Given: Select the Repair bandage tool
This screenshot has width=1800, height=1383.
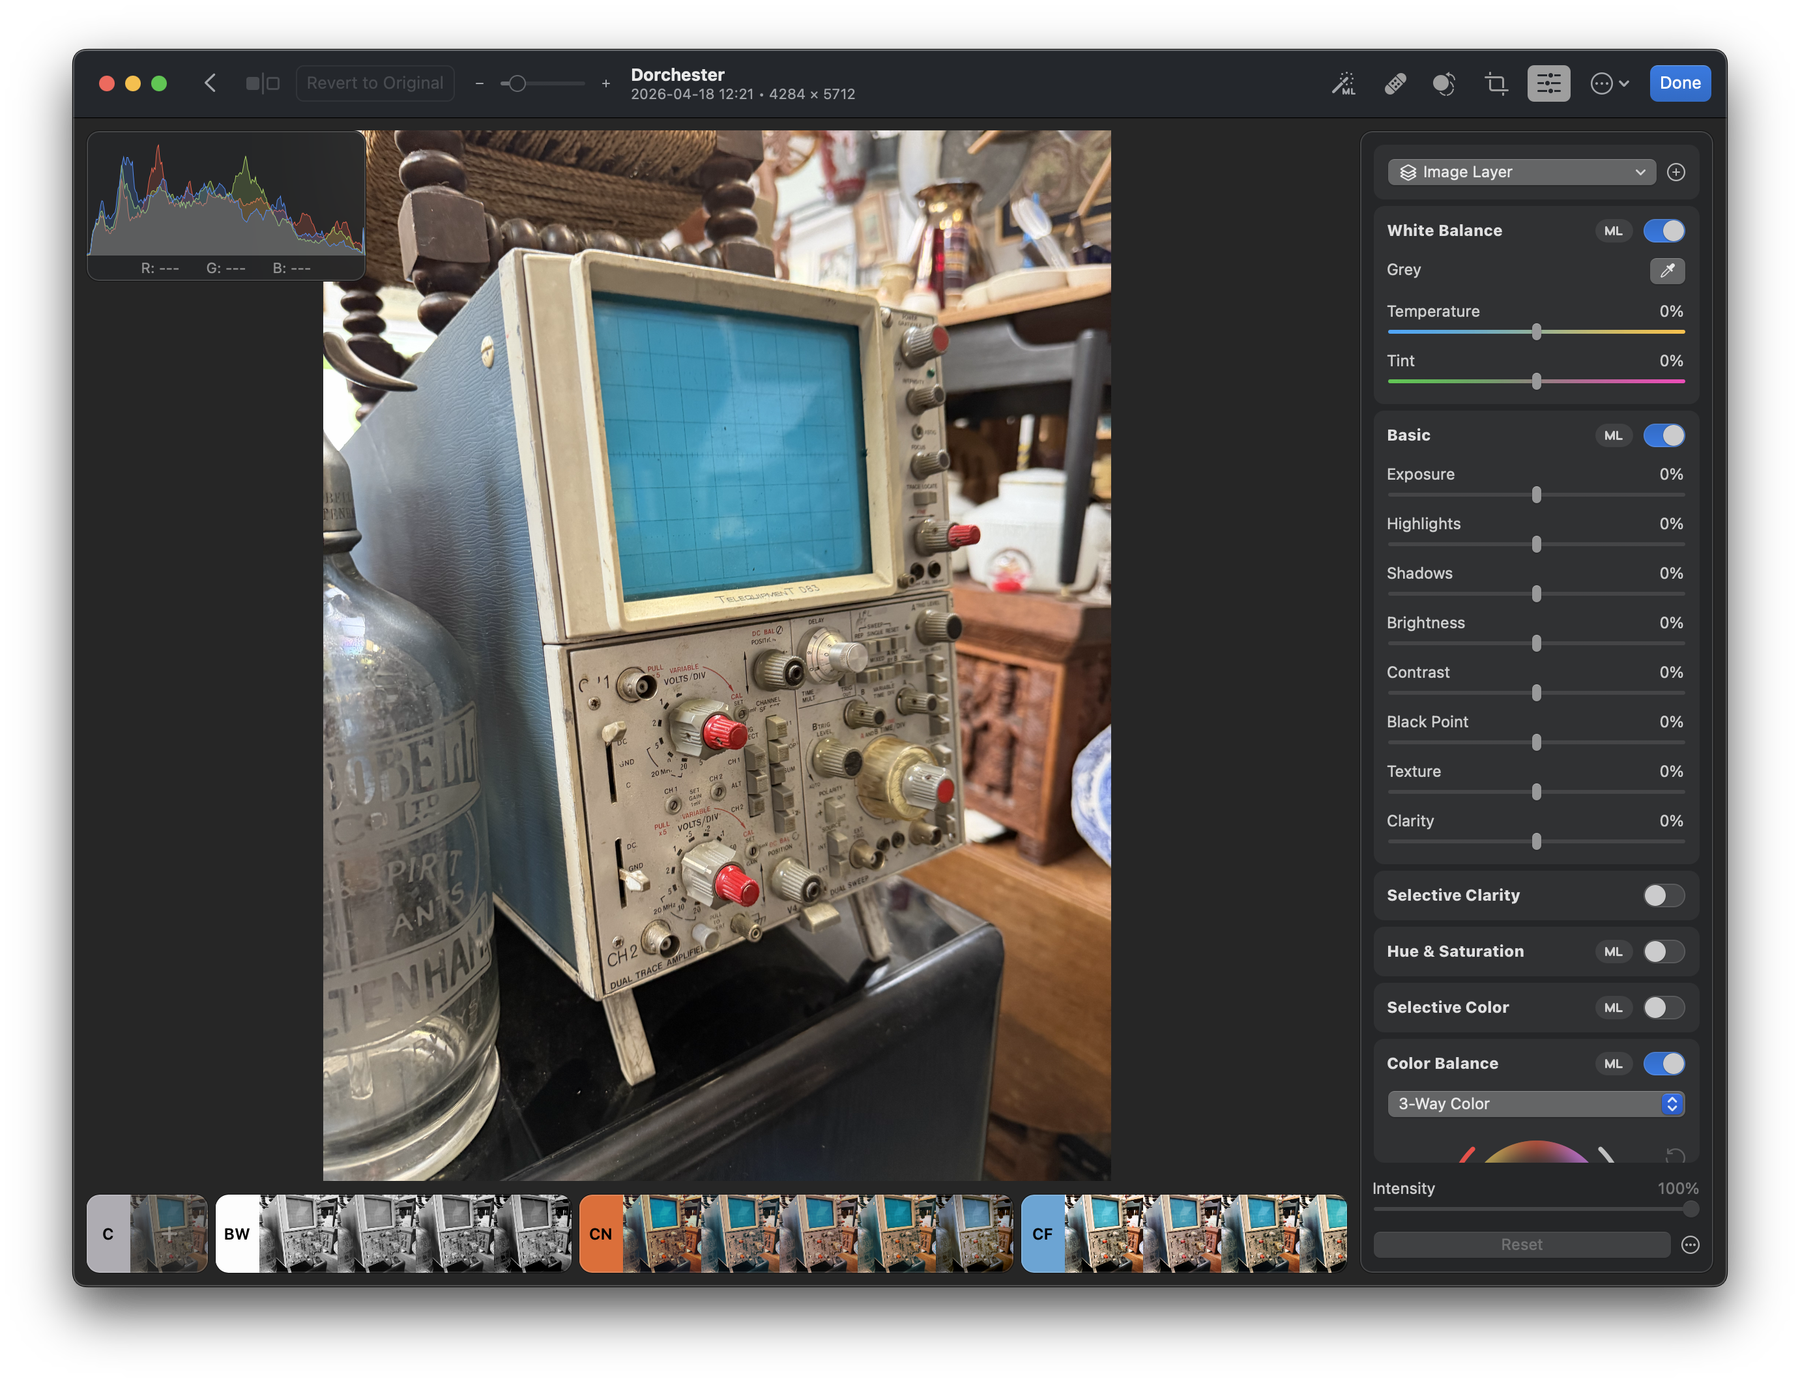Looking at the screenshot, I should point(1395,84).
